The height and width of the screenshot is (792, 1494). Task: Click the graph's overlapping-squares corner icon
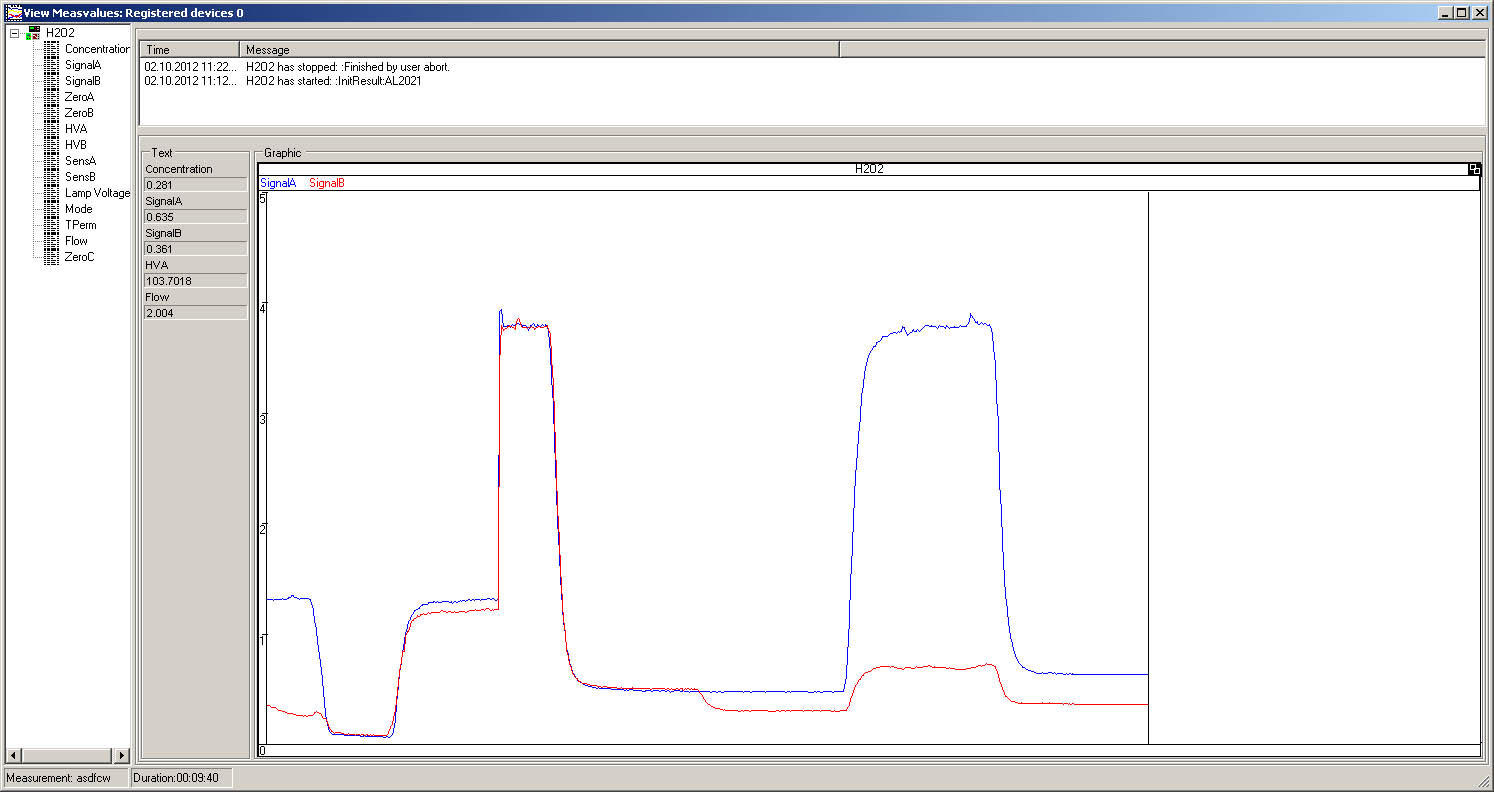click(x=1473, y=169)
